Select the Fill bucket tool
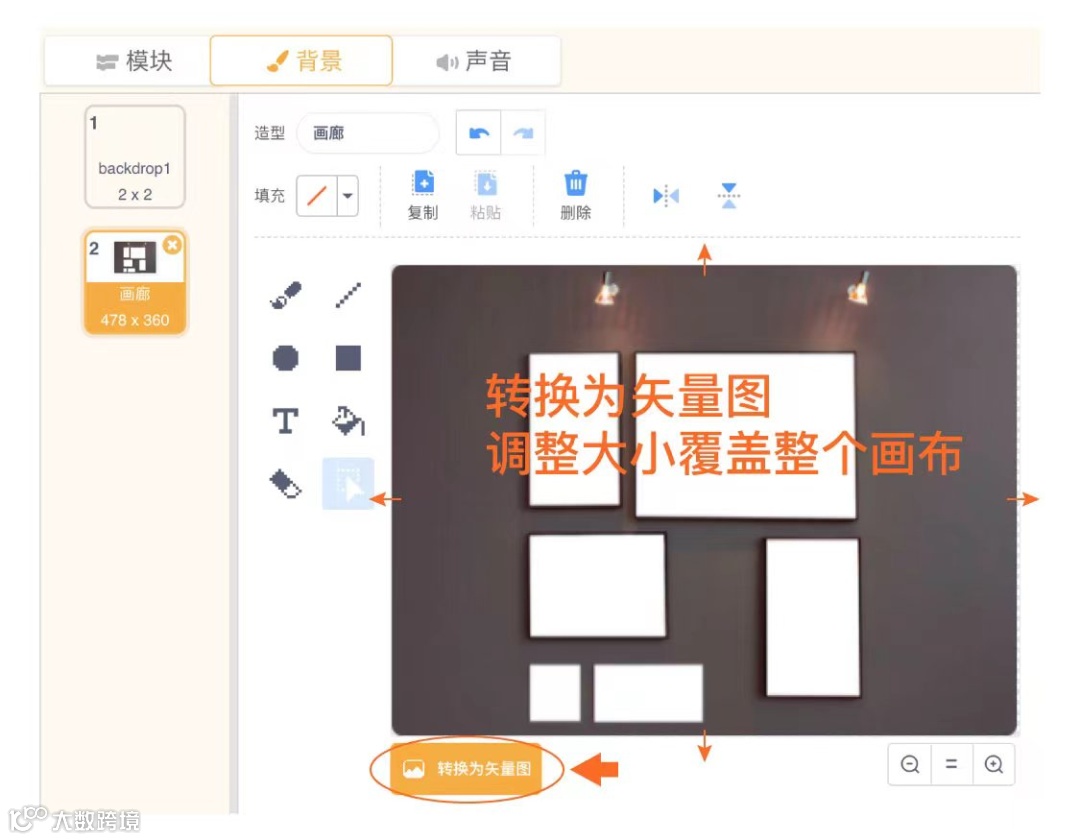This screenshot has width=1080, height=840. click(349, 421)
